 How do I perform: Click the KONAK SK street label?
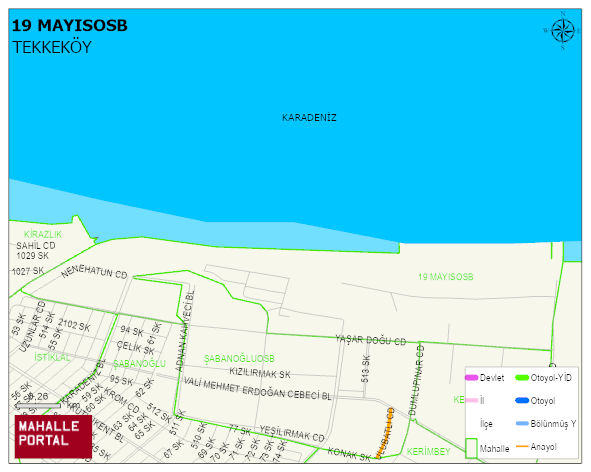[349, 454]
